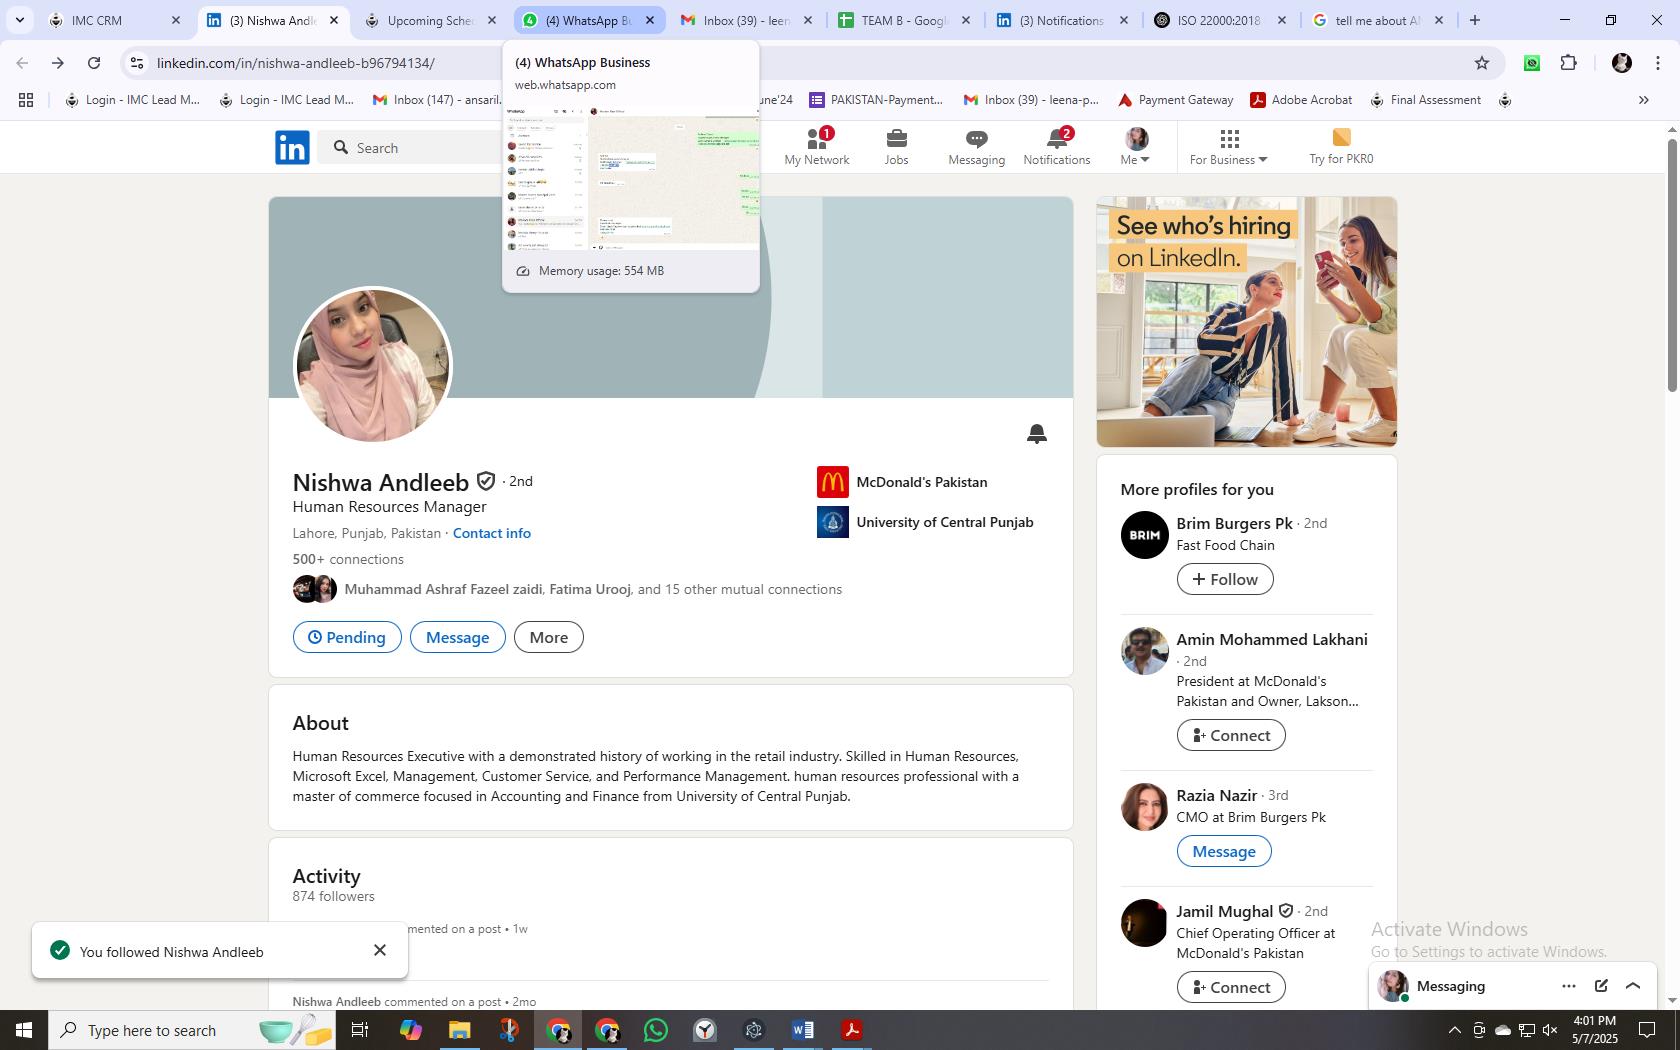Click the vertical page scrollbar
The width and height of the screenshot is (1680, 1050).
tap(1671, 266)
